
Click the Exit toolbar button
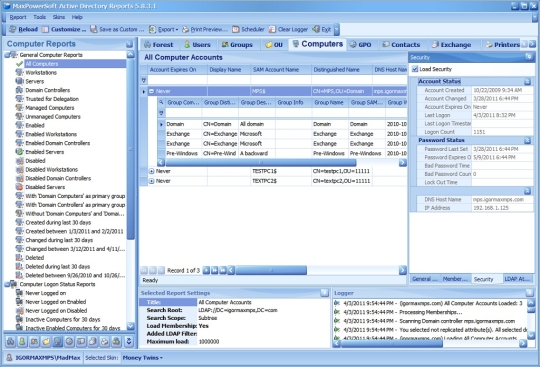[x=322, y=29]
